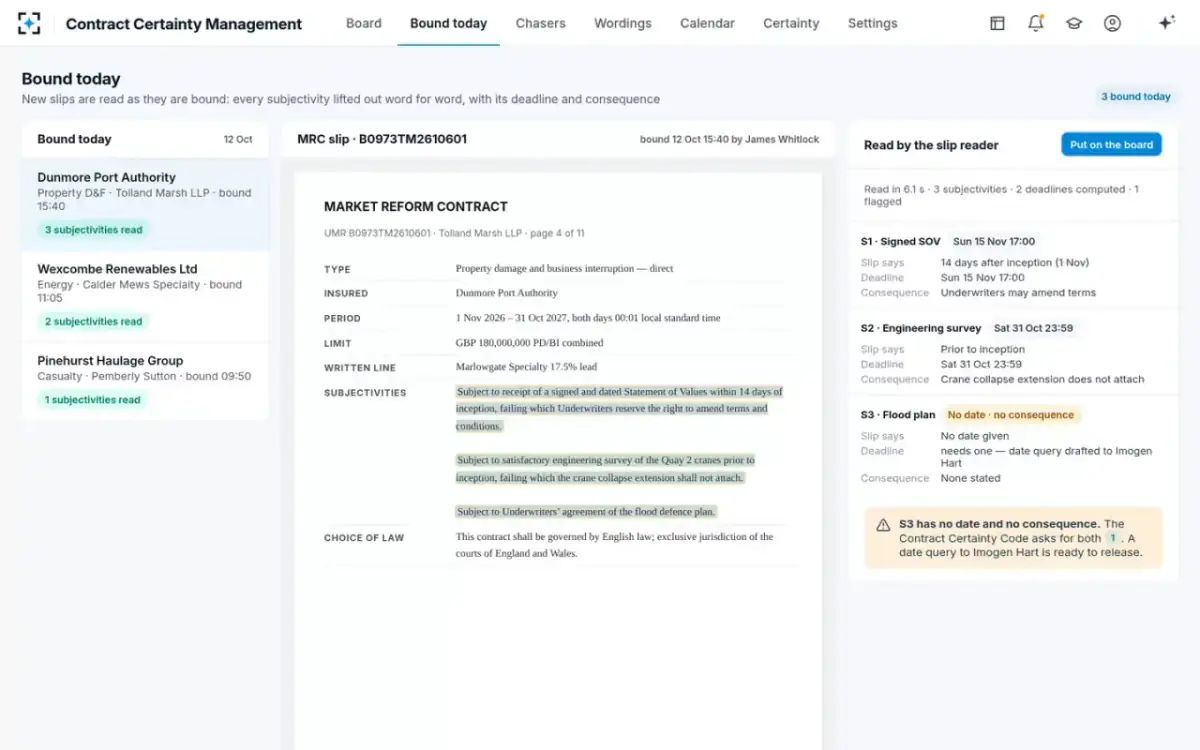This screenshot has height=750, width=1200.
Task: Open the user profile icon
Action: pyautogui.click(x=1112, y=23)
